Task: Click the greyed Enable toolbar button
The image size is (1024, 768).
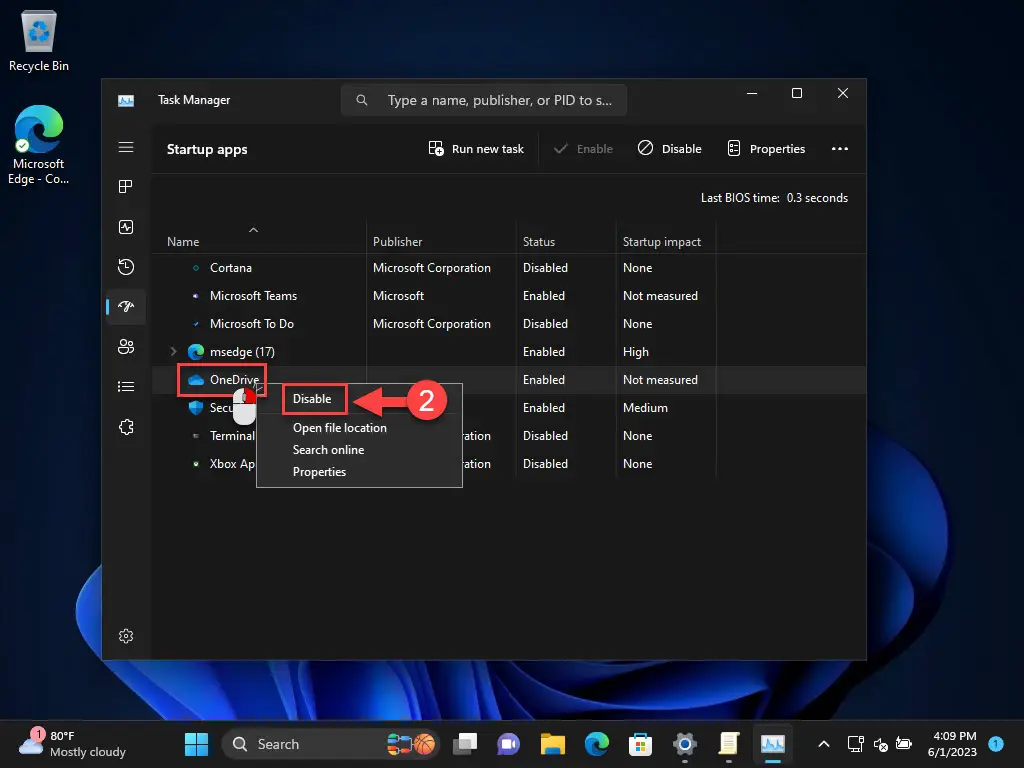Action: pyautogui.click(x=583, y=149)
